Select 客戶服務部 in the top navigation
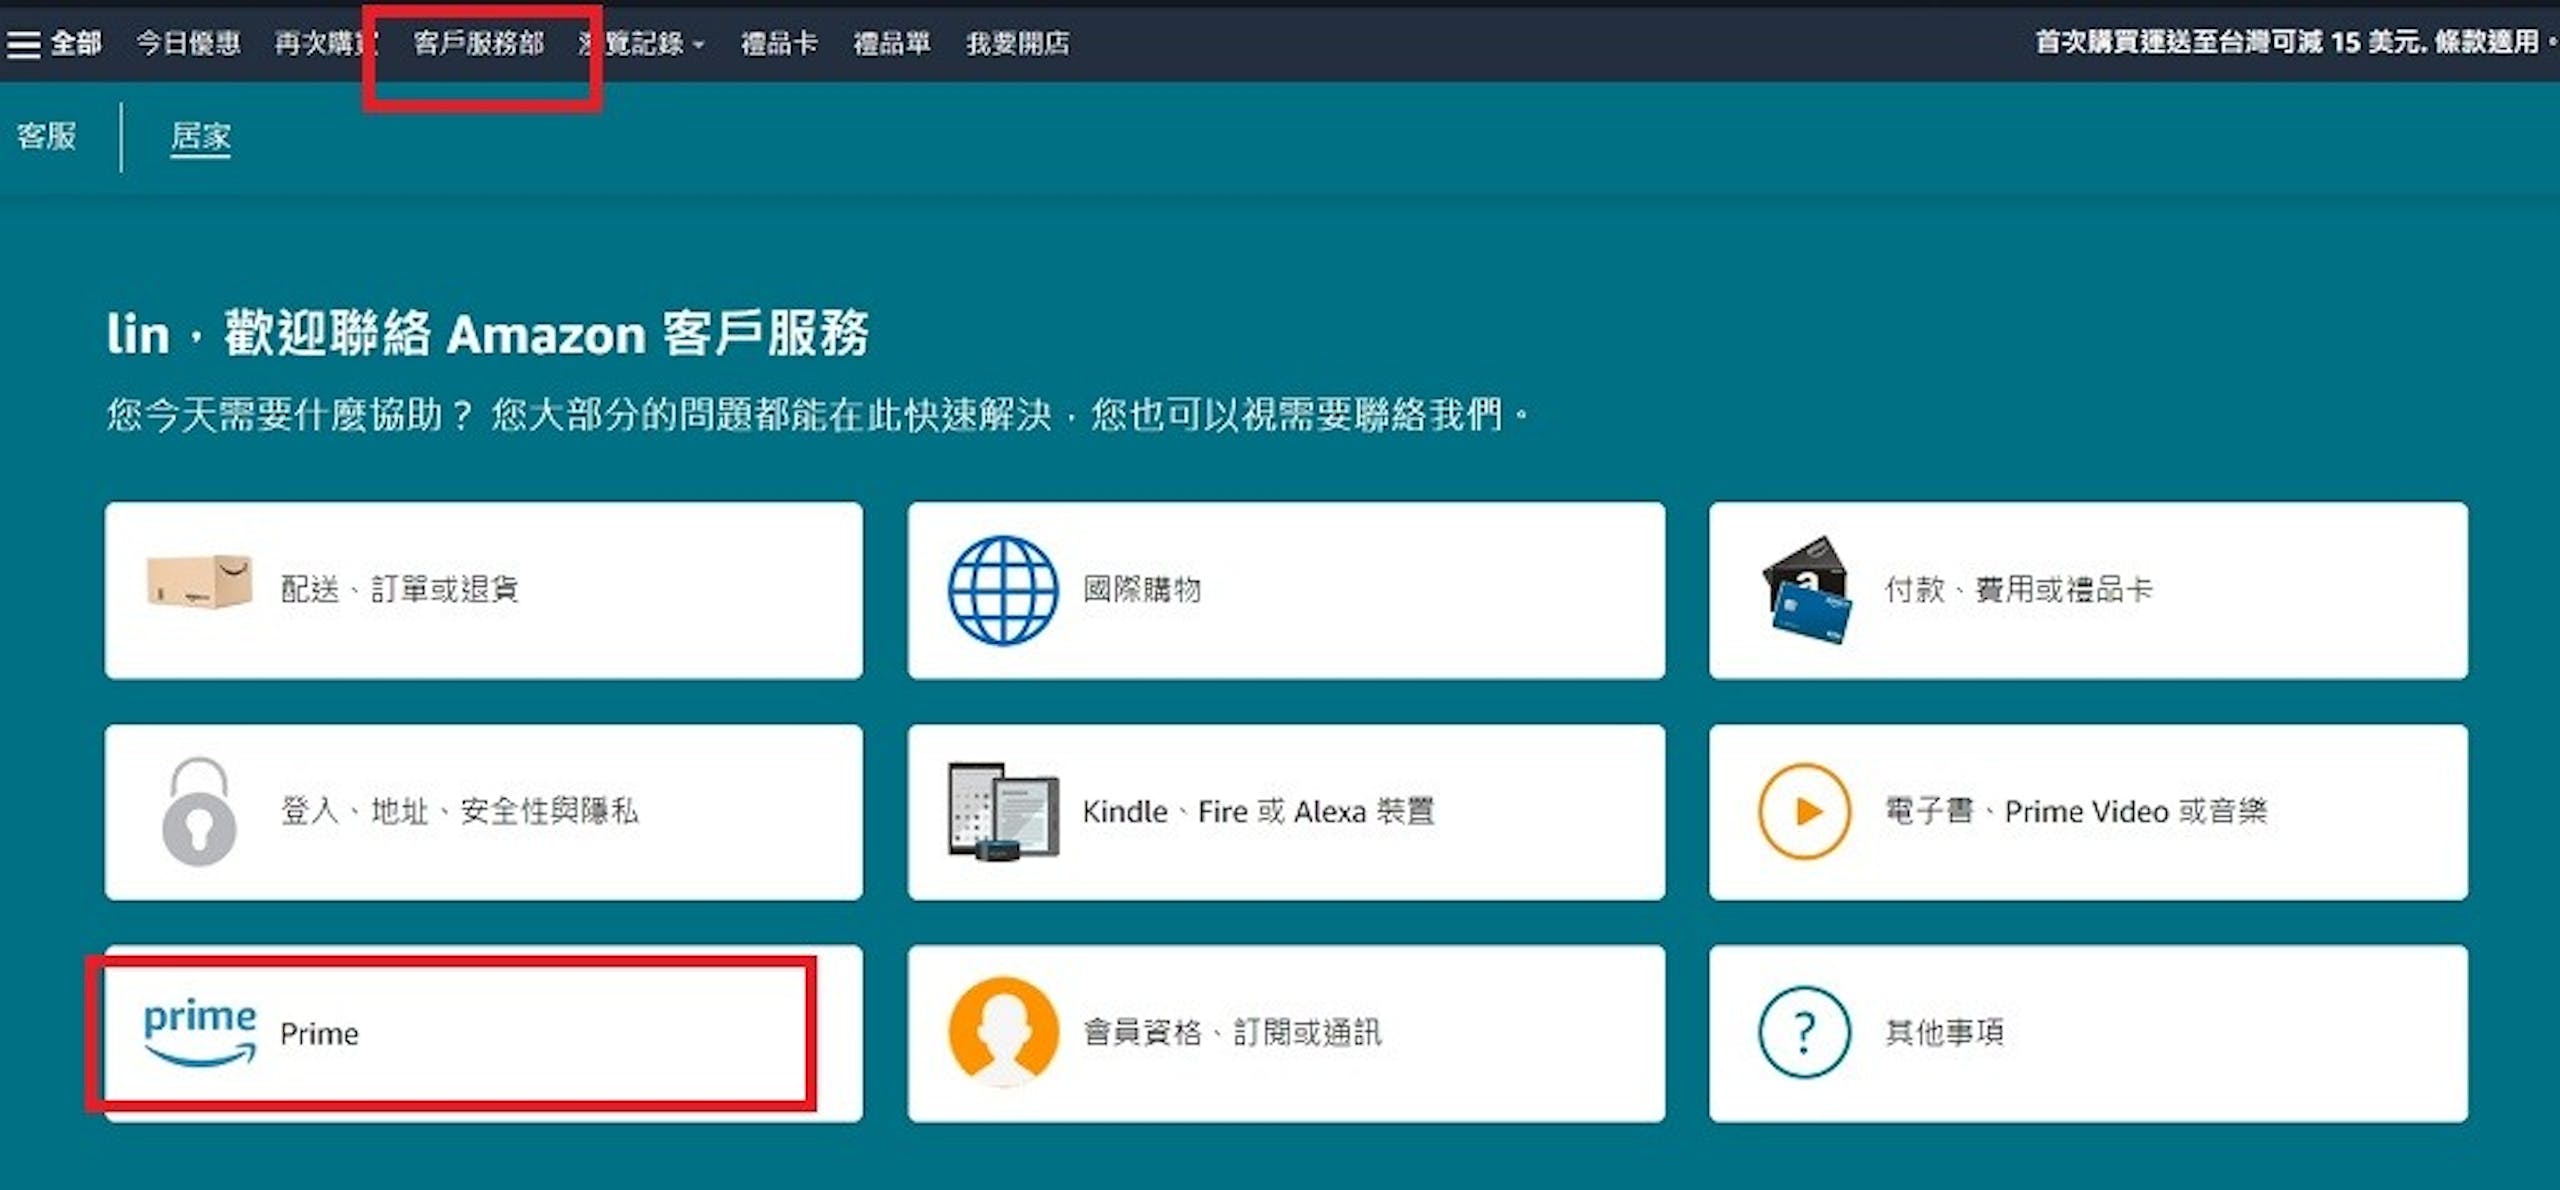 click(x=479, y=43)
